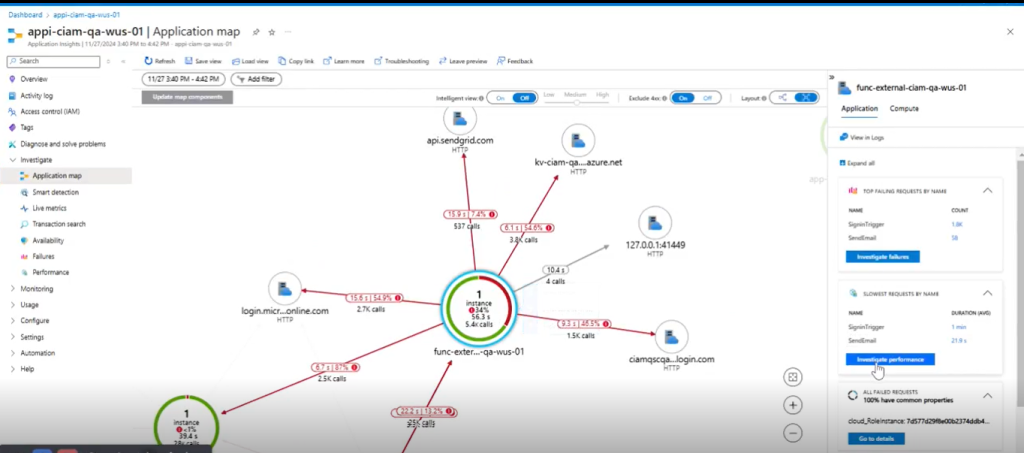This screenshot has width=1024, height=453.
Task: Click the Dashboard breadcrumb link
Action: coord(25,14)
